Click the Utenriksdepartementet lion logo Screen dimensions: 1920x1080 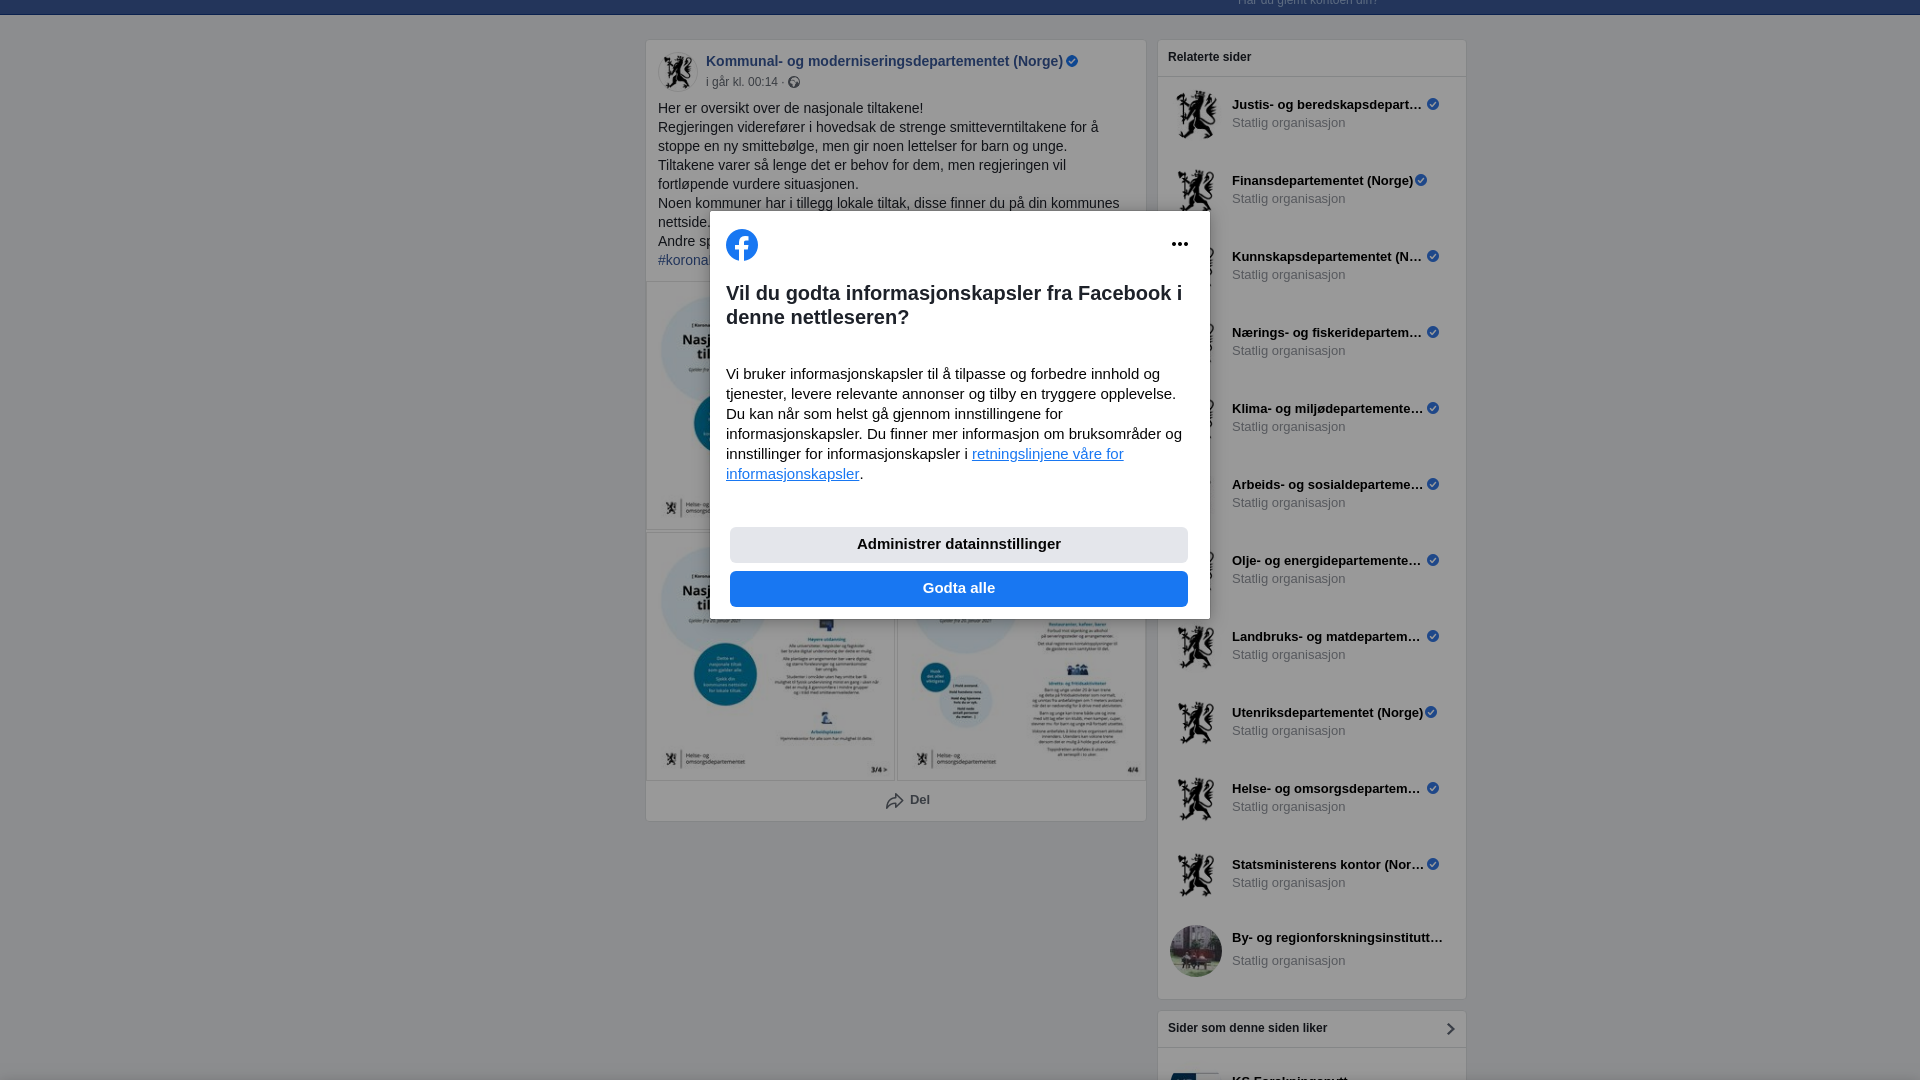tap(1196, 723)
